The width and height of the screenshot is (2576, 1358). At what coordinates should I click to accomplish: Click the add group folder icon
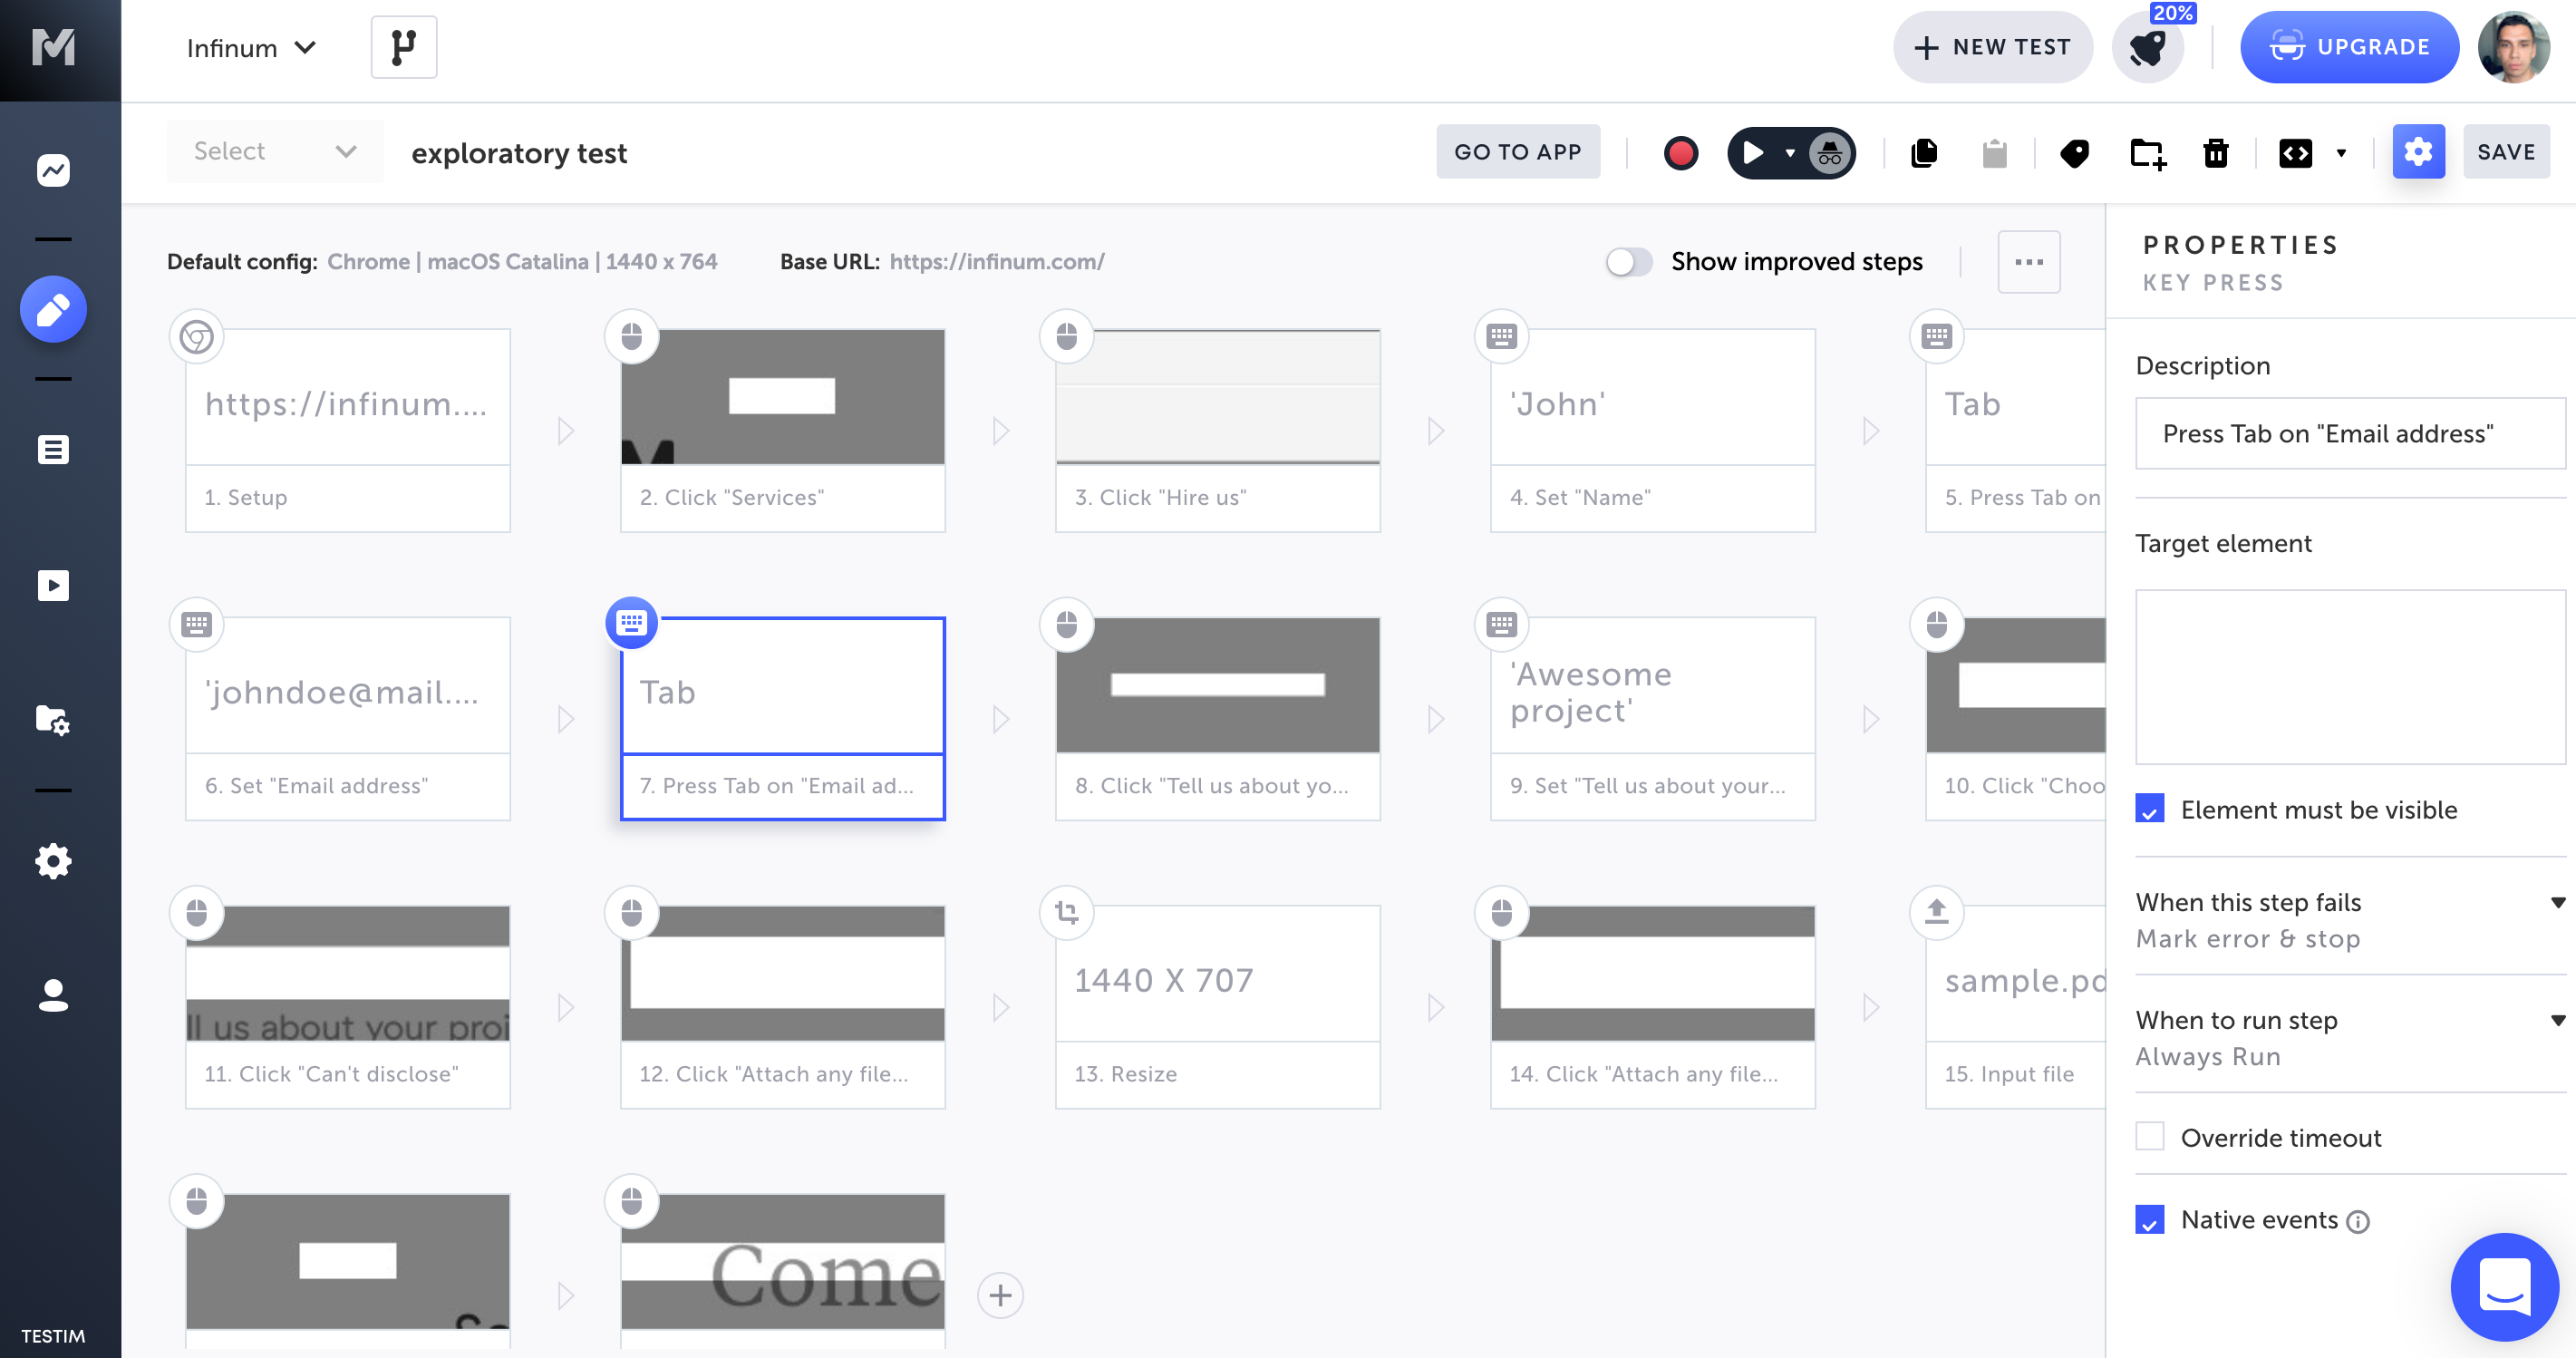pos(2146,152)
